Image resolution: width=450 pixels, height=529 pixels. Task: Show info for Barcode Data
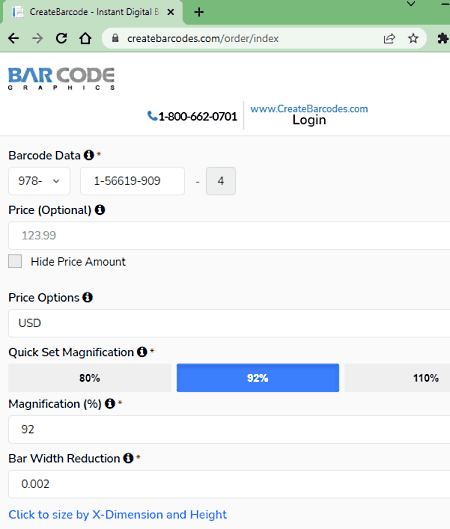[89, 155]
